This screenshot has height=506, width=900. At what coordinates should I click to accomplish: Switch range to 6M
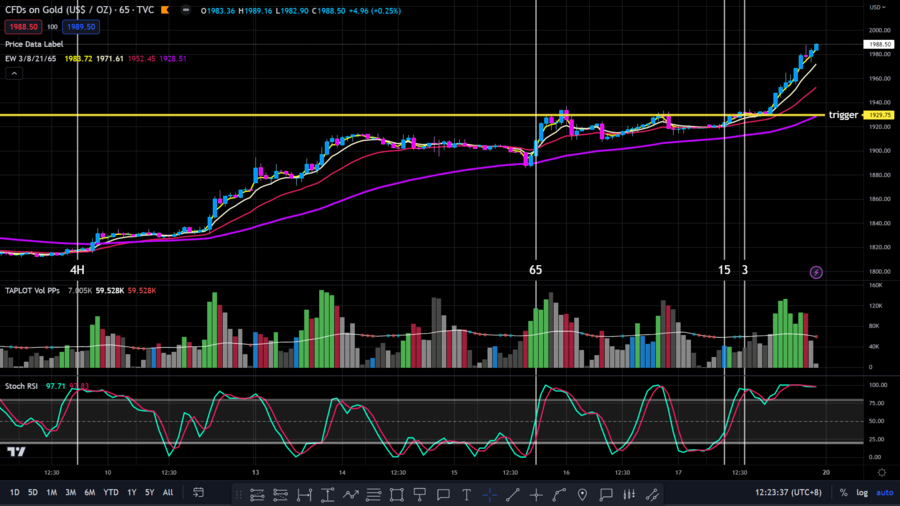pos(90,492)
